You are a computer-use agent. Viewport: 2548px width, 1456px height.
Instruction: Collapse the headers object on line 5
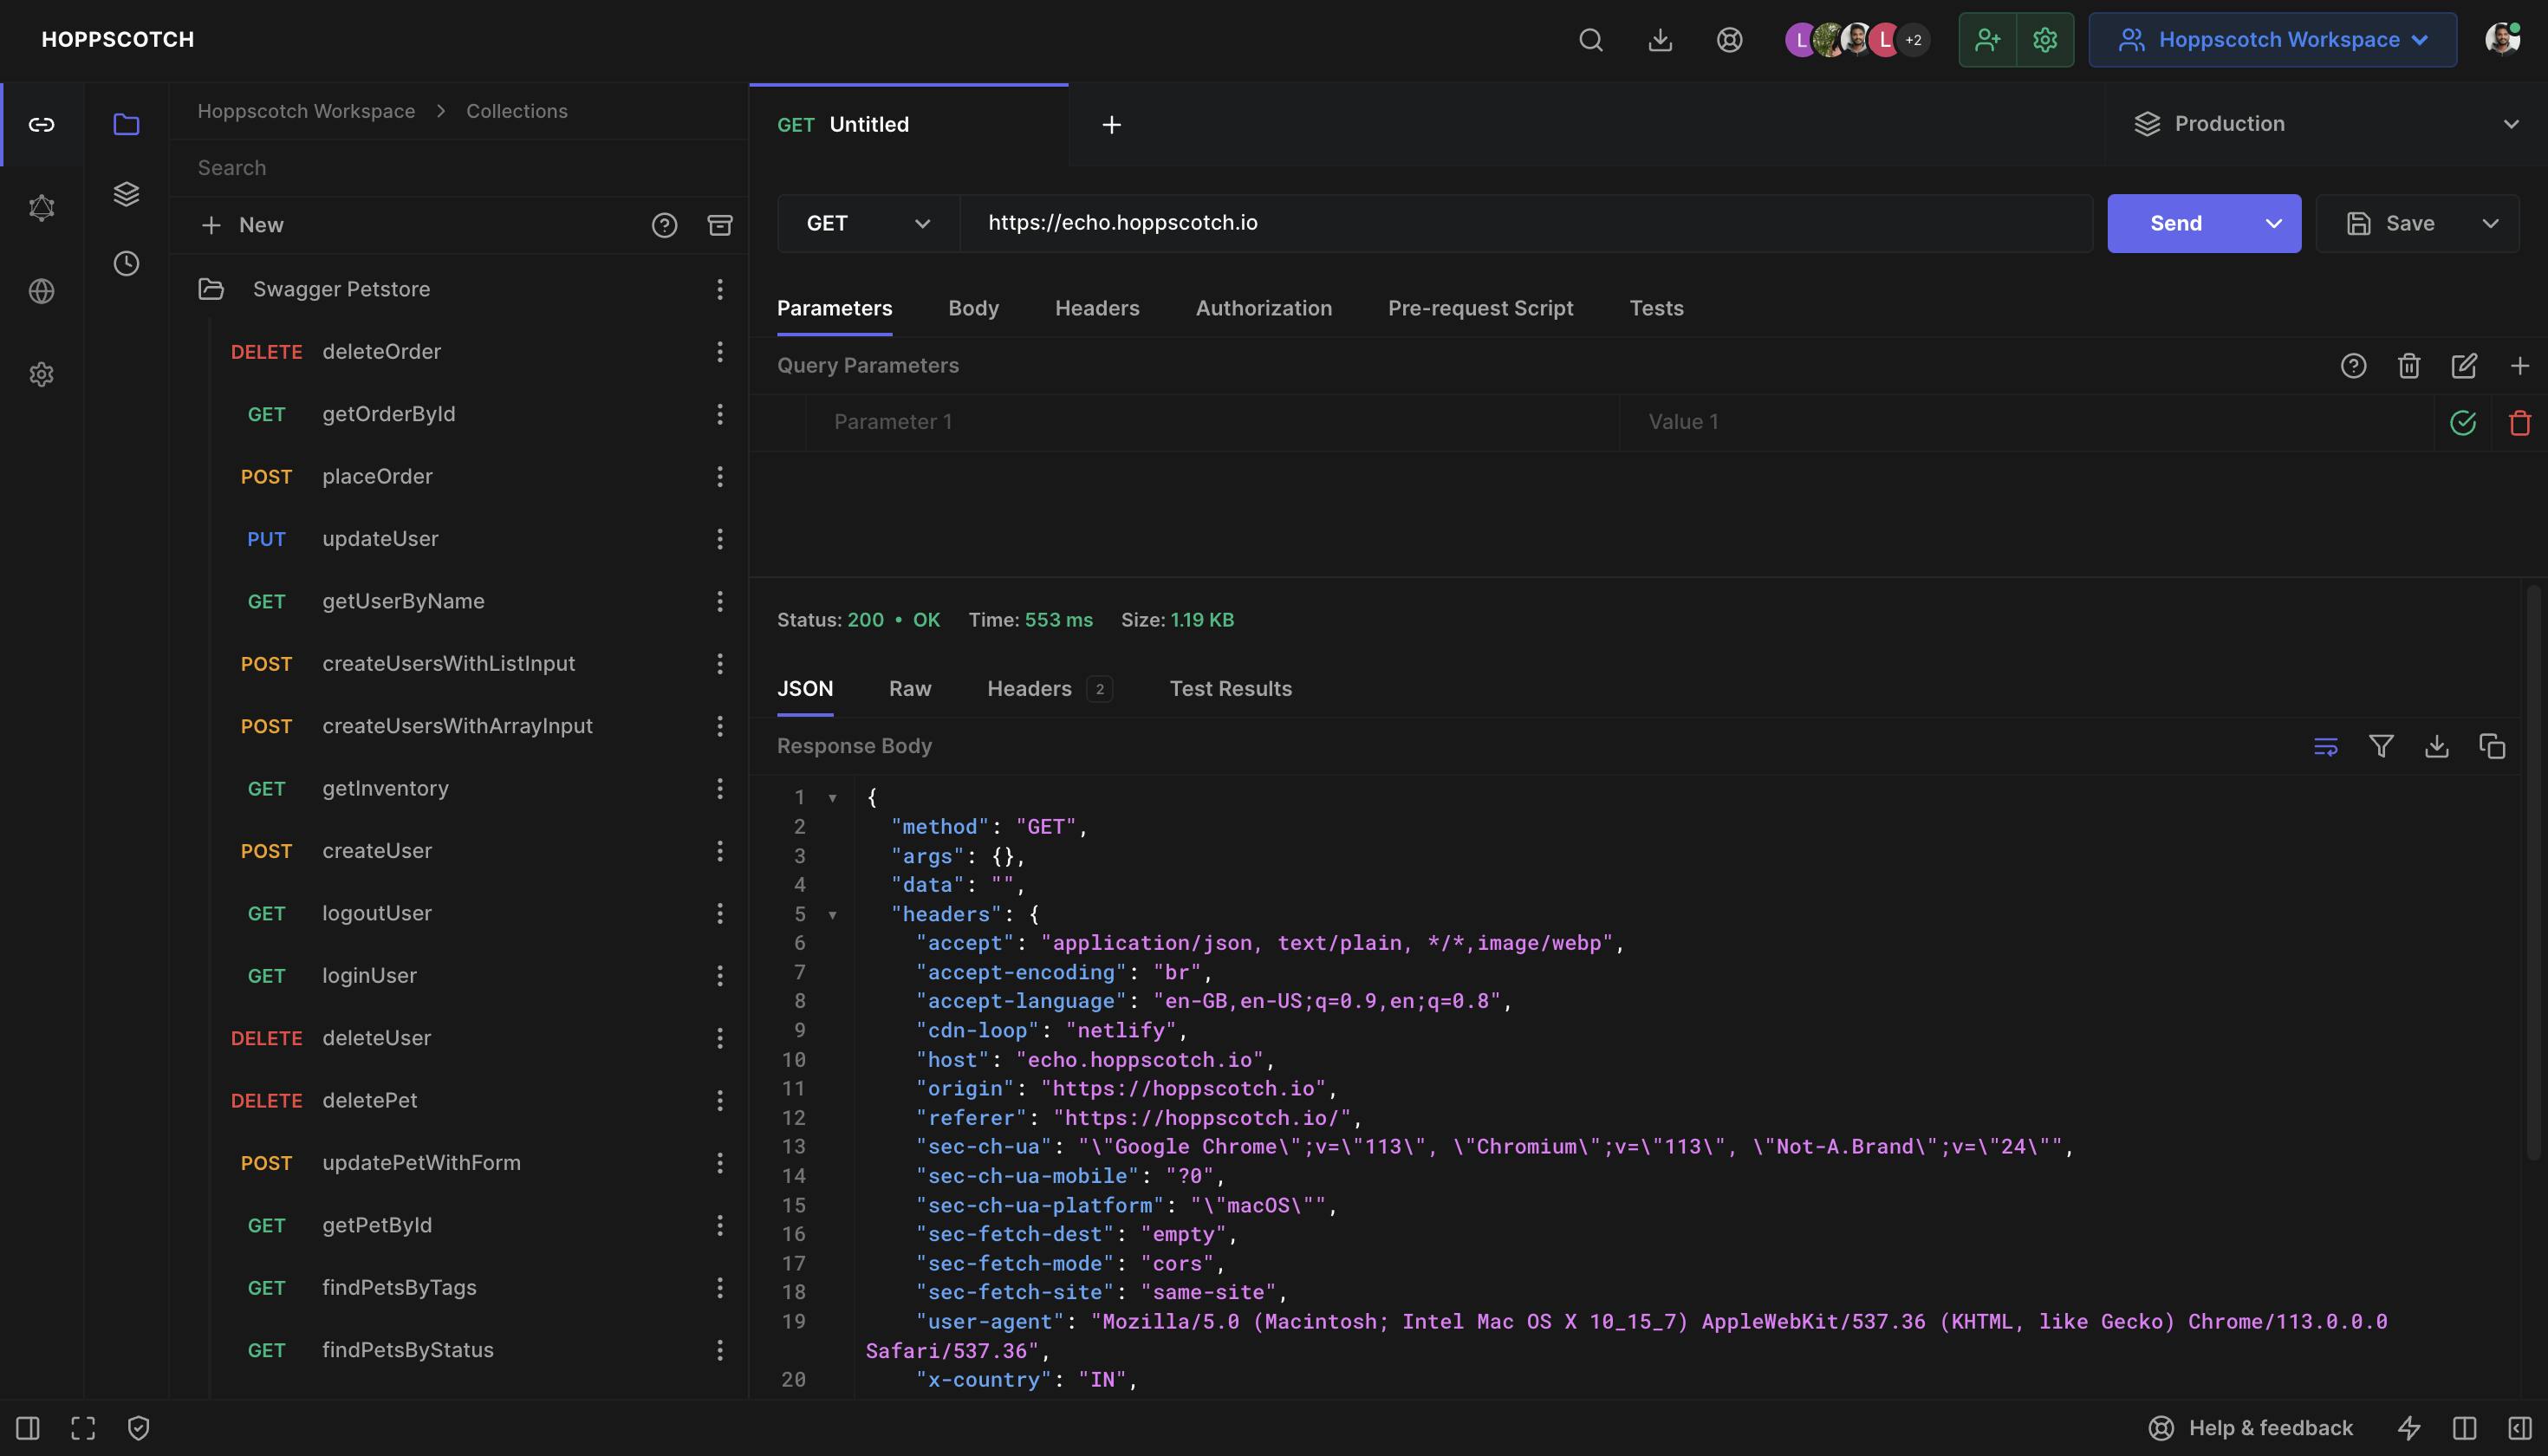[834, 914]
